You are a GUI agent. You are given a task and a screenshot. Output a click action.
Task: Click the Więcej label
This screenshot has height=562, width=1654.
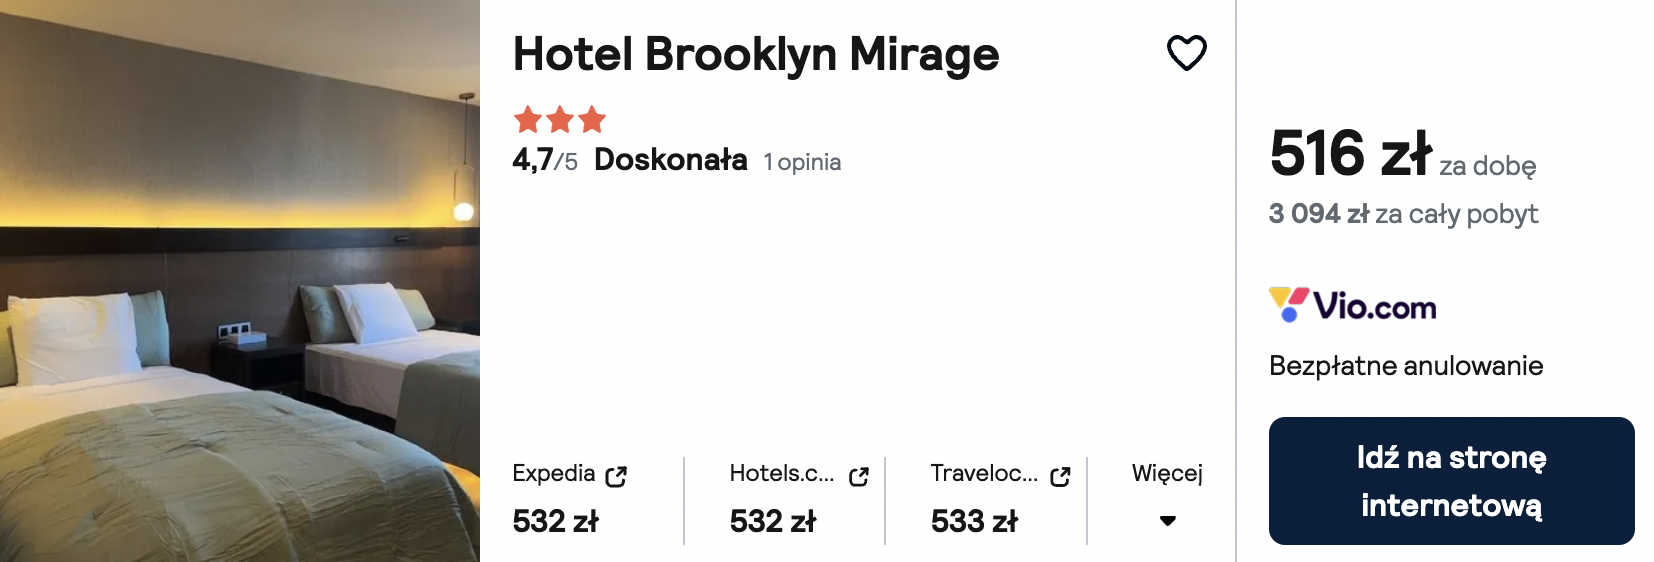pyautogui.click(x=1167, y=473)
